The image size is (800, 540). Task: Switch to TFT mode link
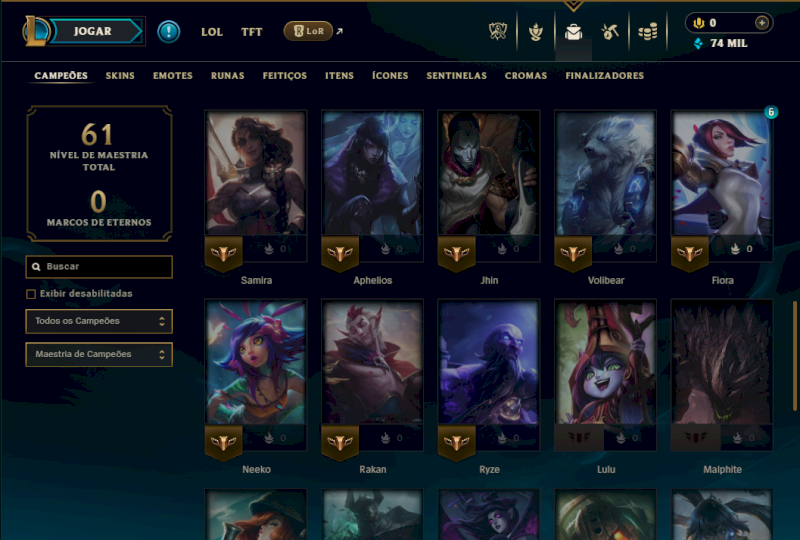252,32
